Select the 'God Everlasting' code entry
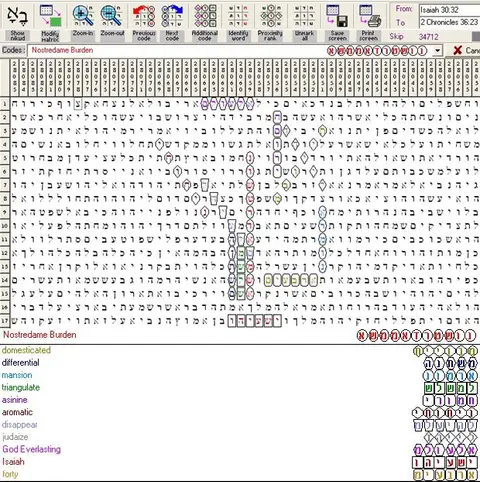The image size is (480, 482). click(31, 449)
